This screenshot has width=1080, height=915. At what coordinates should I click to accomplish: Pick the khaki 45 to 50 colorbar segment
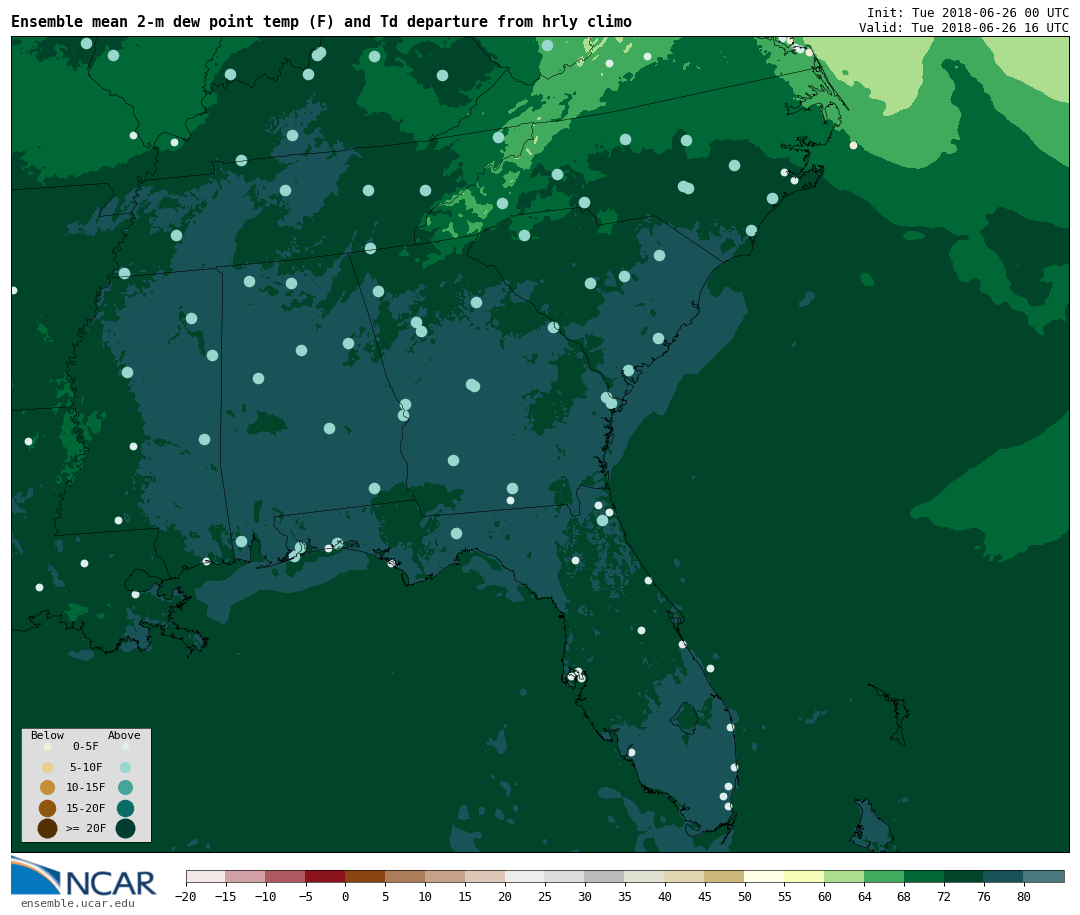click(725, 876)
